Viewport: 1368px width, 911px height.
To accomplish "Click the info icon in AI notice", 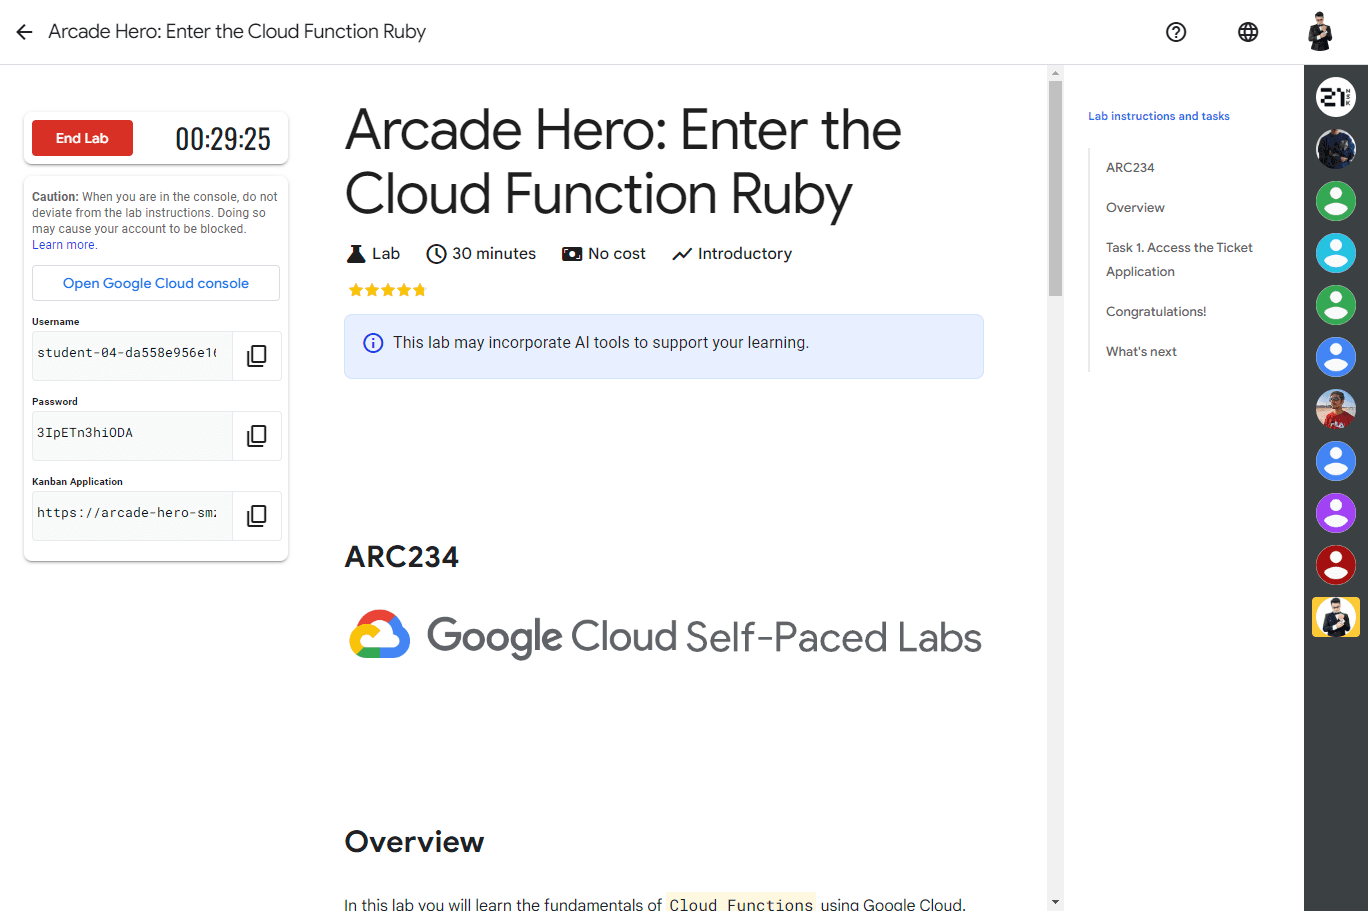I will coord(373,343).
